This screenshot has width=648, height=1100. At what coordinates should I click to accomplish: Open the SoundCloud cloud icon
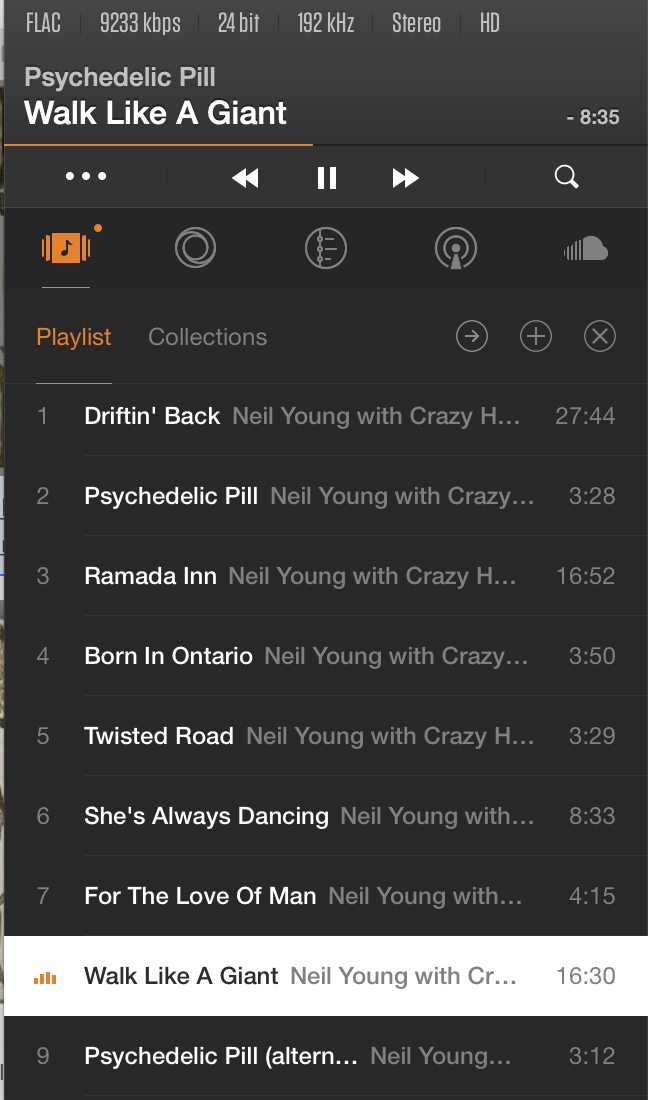[x=585, y=248]
